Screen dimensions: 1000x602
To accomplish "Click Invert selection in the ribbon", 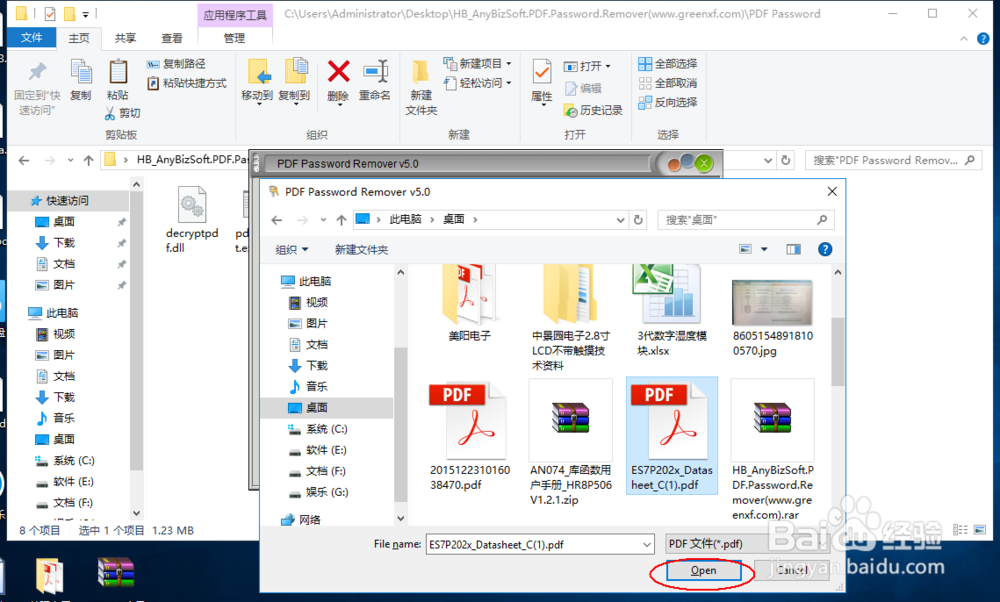I will point(668,102).
